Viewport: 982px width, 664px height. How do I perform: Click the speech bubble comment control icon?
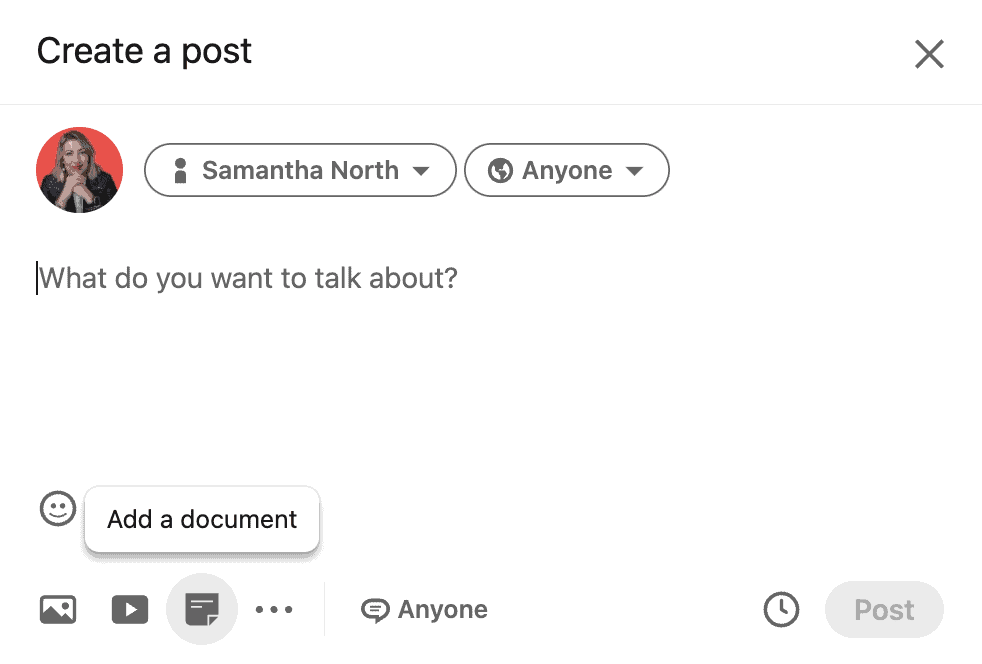[x=375, y=610]
